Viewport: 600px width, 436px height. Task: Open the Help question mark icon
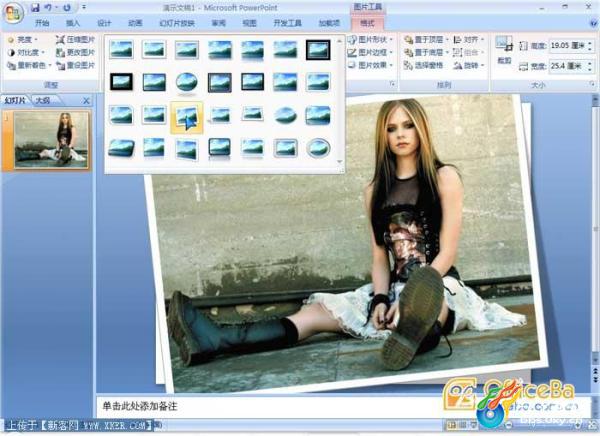click(x=593, y=23)
